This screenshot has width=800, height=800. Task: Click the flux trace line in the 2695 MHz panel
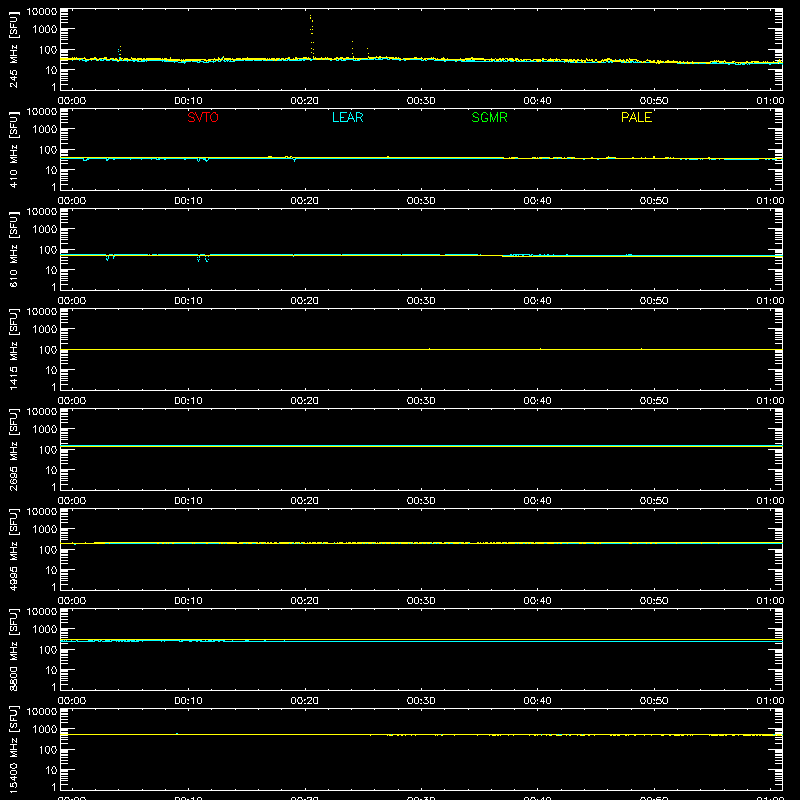pos(421,446)
